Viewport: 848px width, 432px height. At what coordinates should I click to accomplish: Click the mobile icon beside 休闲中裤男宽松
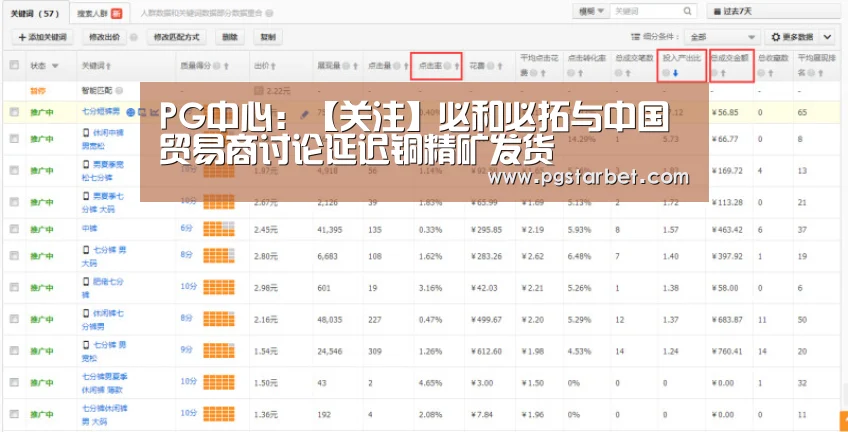click(x=85, y=132)
